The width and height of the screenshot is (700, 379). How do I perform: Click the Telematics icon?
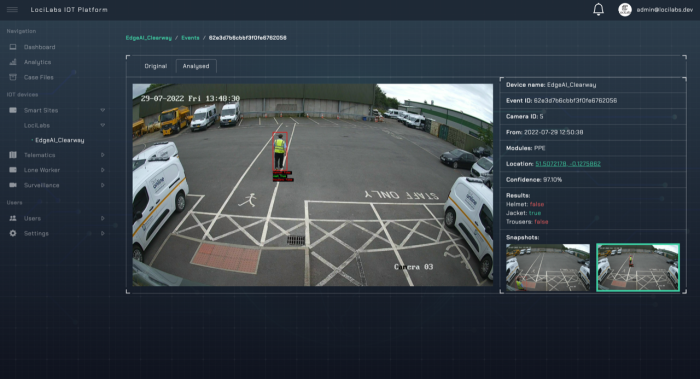[x=13, y=155]
